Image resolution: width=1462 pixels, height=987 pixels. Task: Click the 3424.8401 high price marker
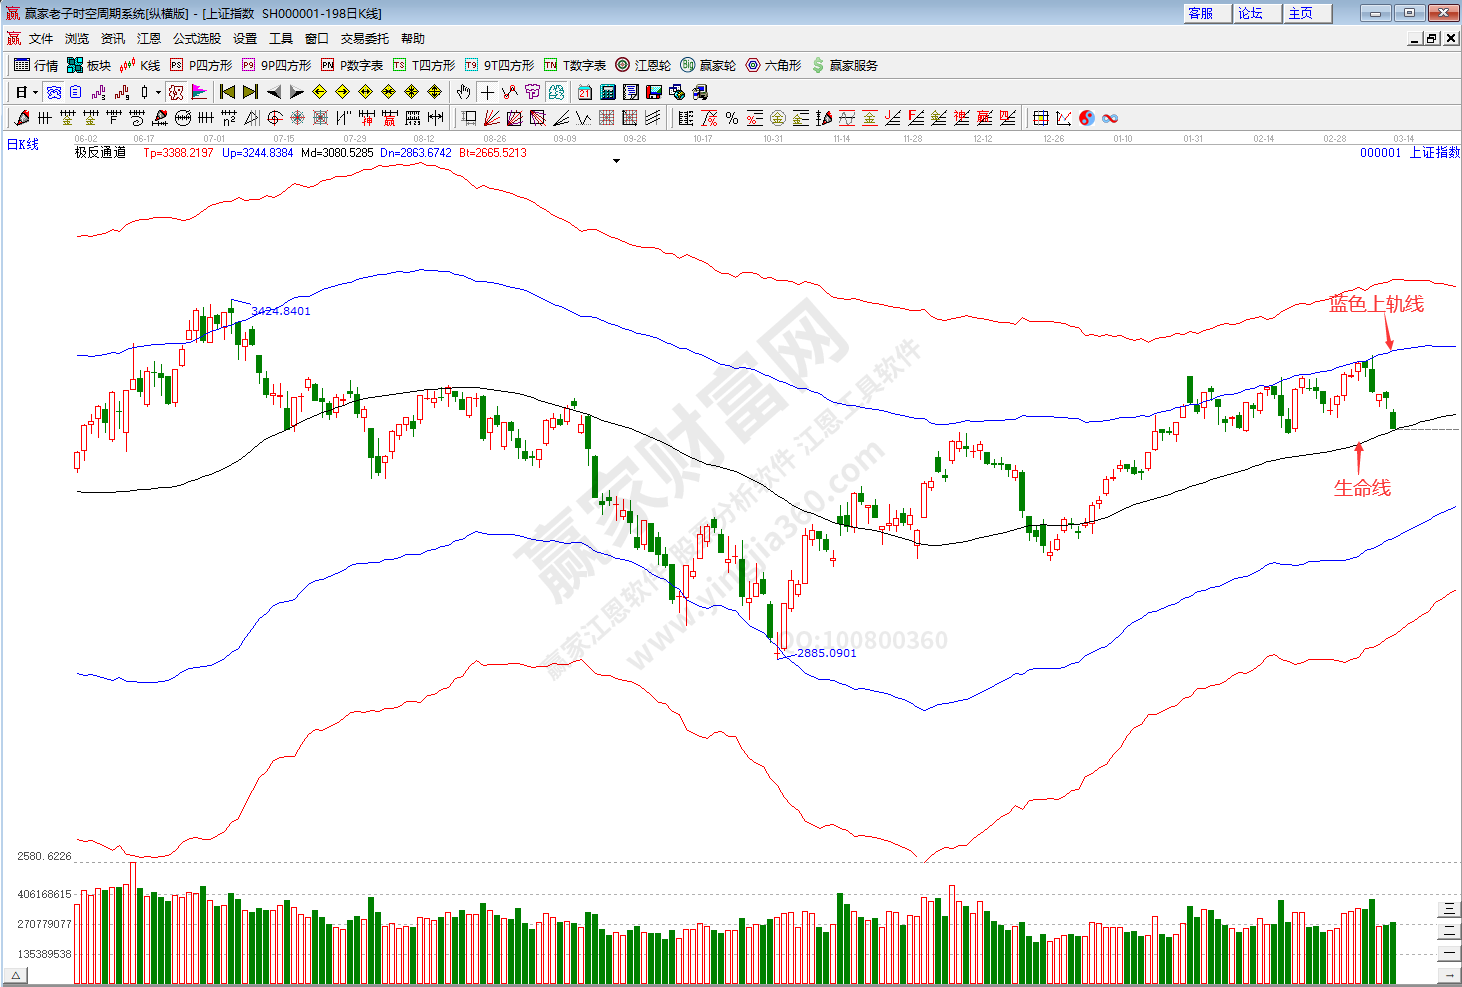[281, 311]
